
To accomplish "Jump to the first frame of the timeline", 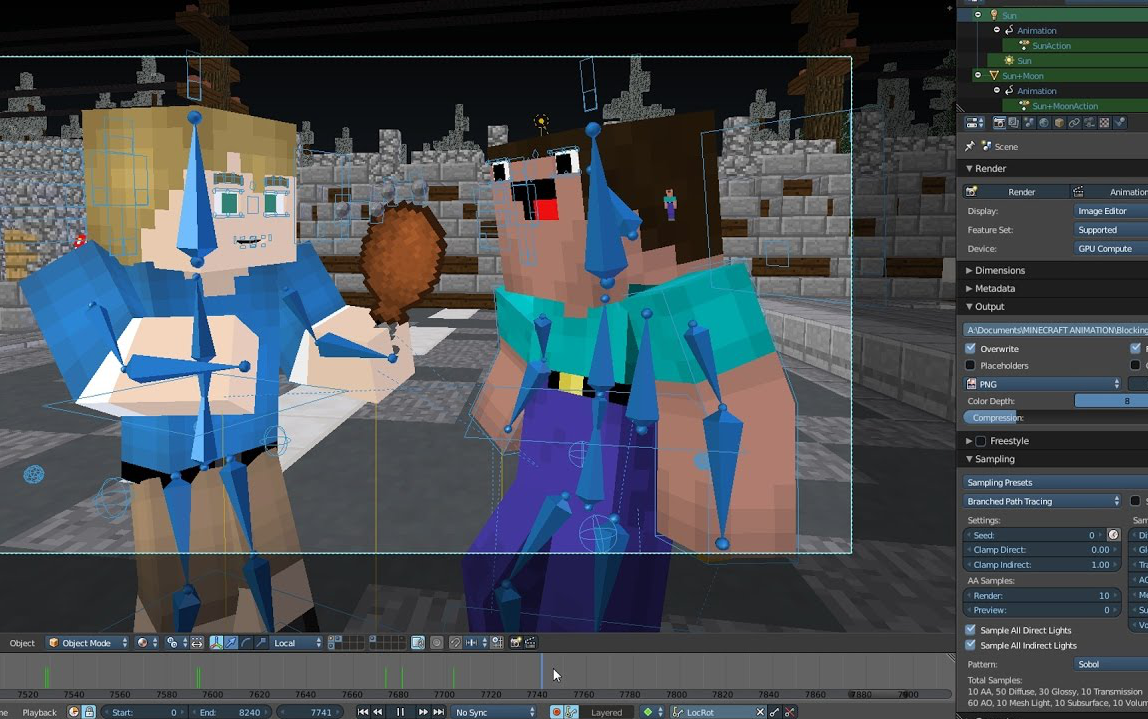I will click(362, 712).
